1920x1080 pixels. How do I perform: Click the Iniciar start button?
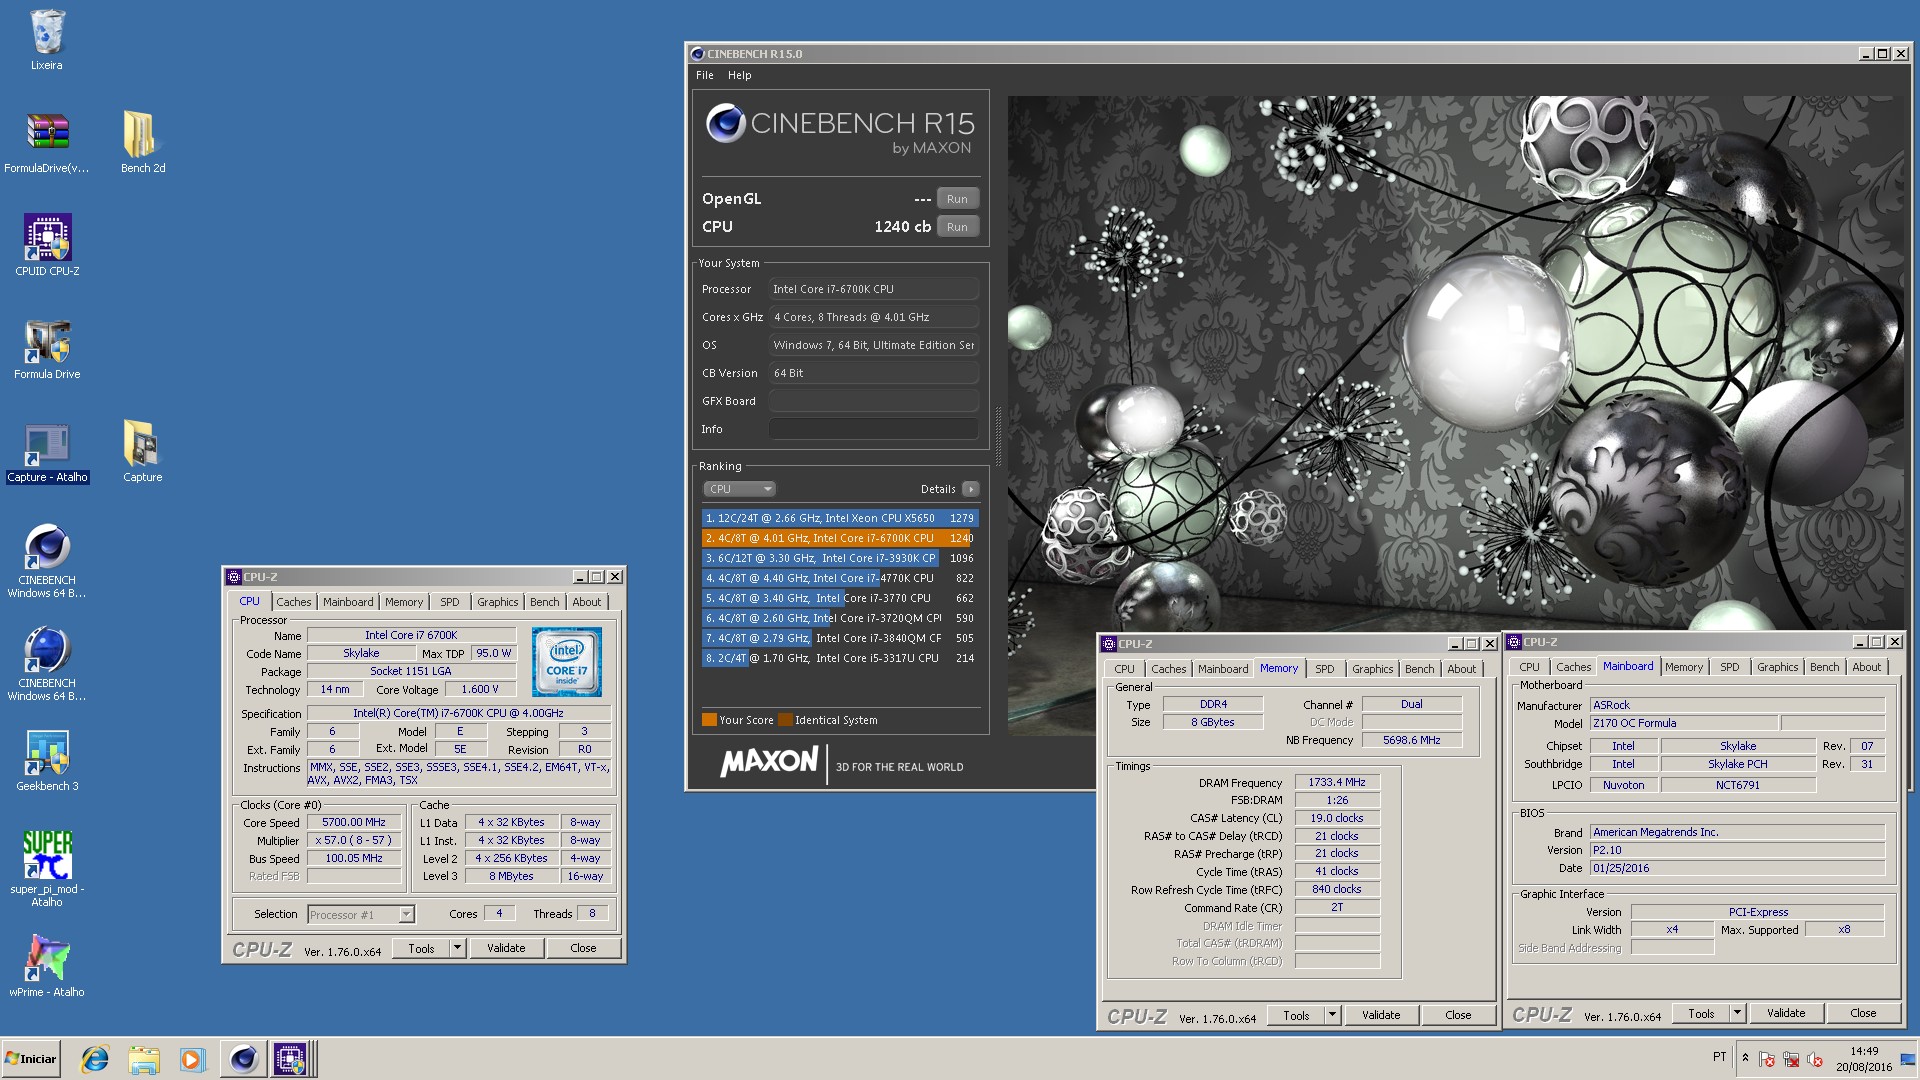32,1059
